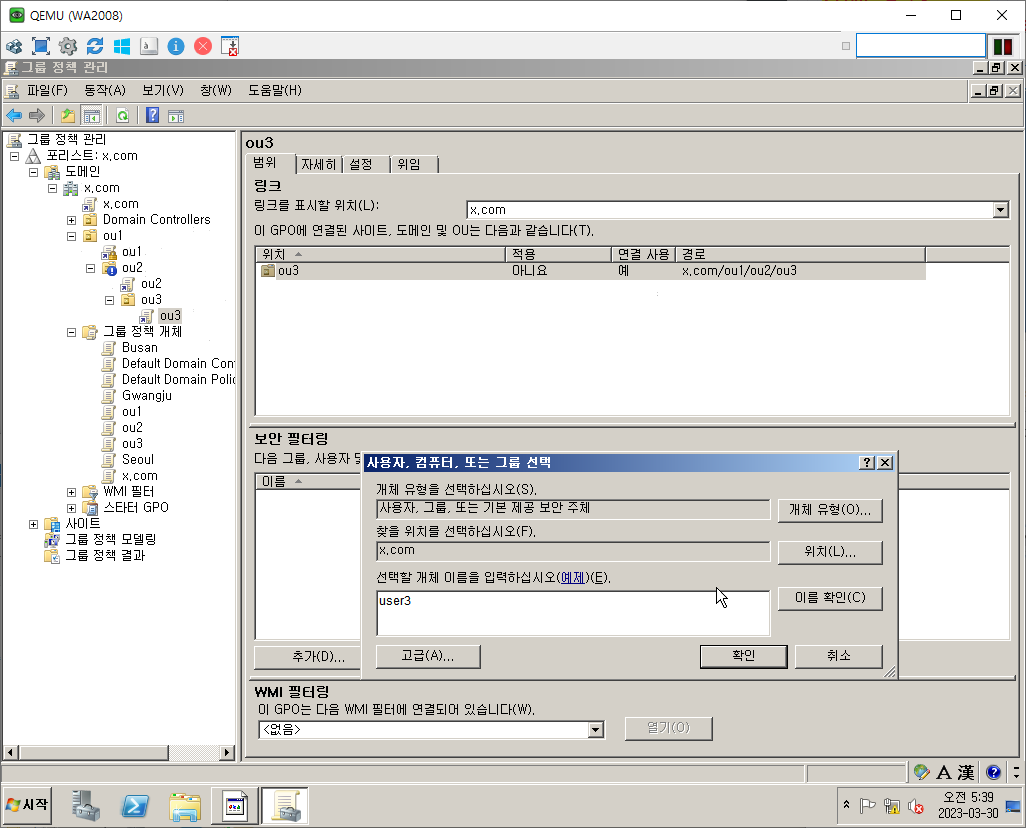Screen dimensions: 1026x828
Task: Expand the 스타터 GPO tree node
Action: pyautogui.click(x=71, y=508)
